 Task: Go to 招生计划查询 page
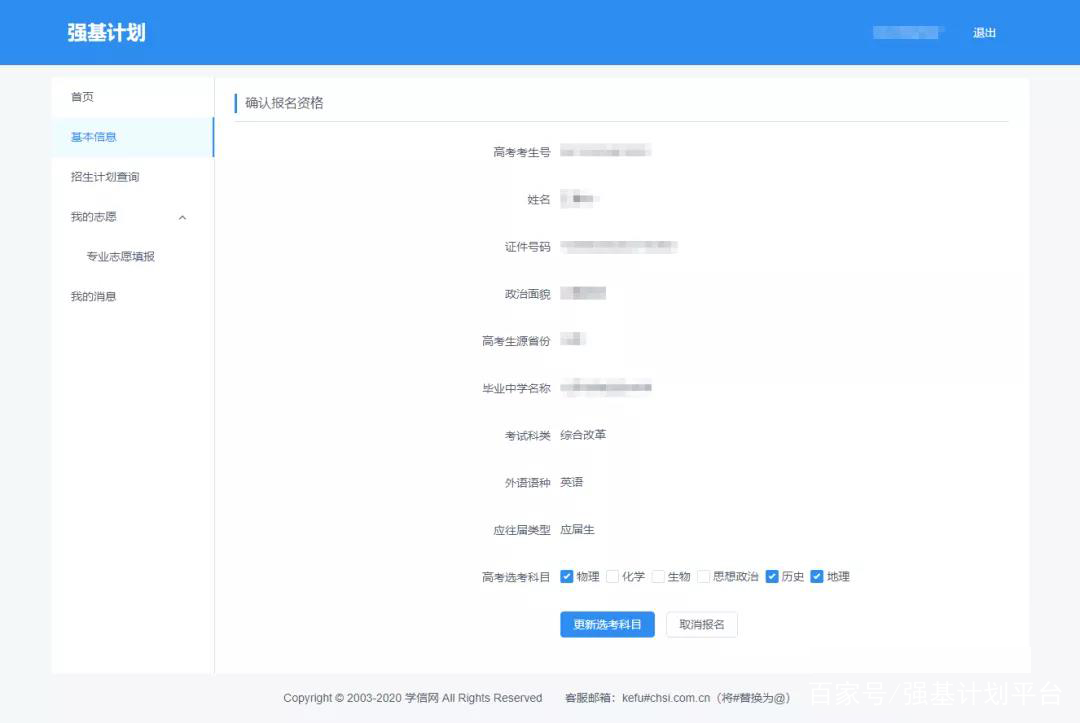point(105,177)
